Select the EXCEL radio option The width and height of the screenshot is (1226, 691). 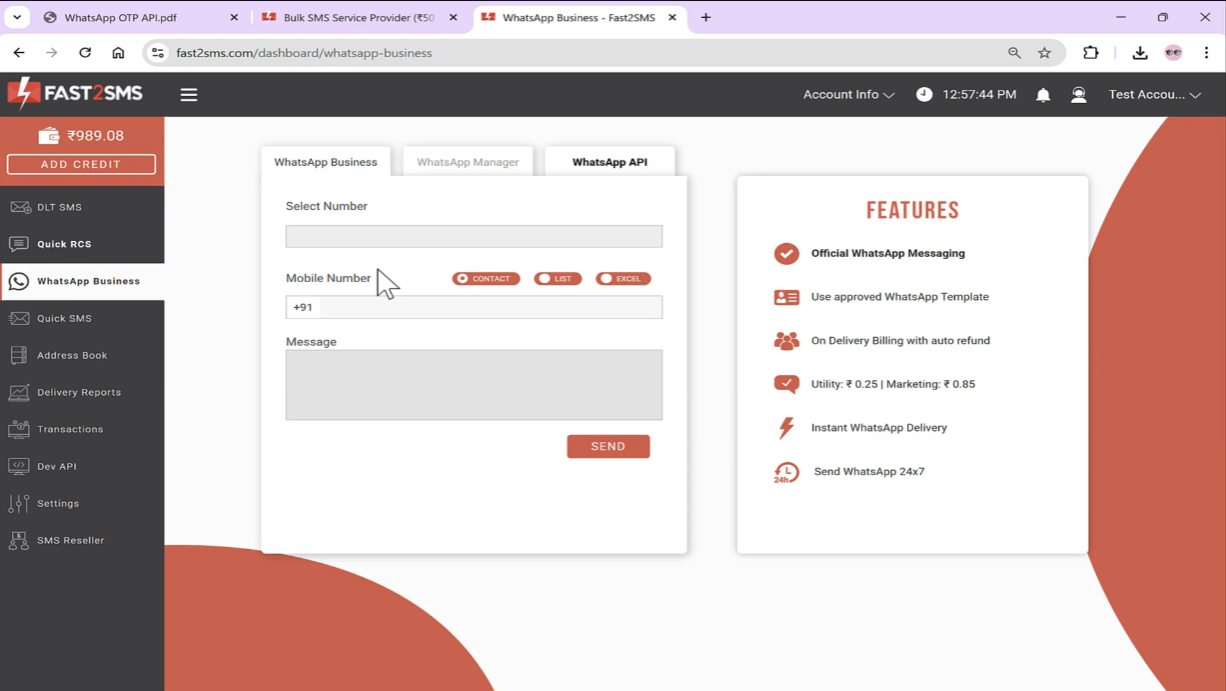pyautogui.click(x=623, y=279)
